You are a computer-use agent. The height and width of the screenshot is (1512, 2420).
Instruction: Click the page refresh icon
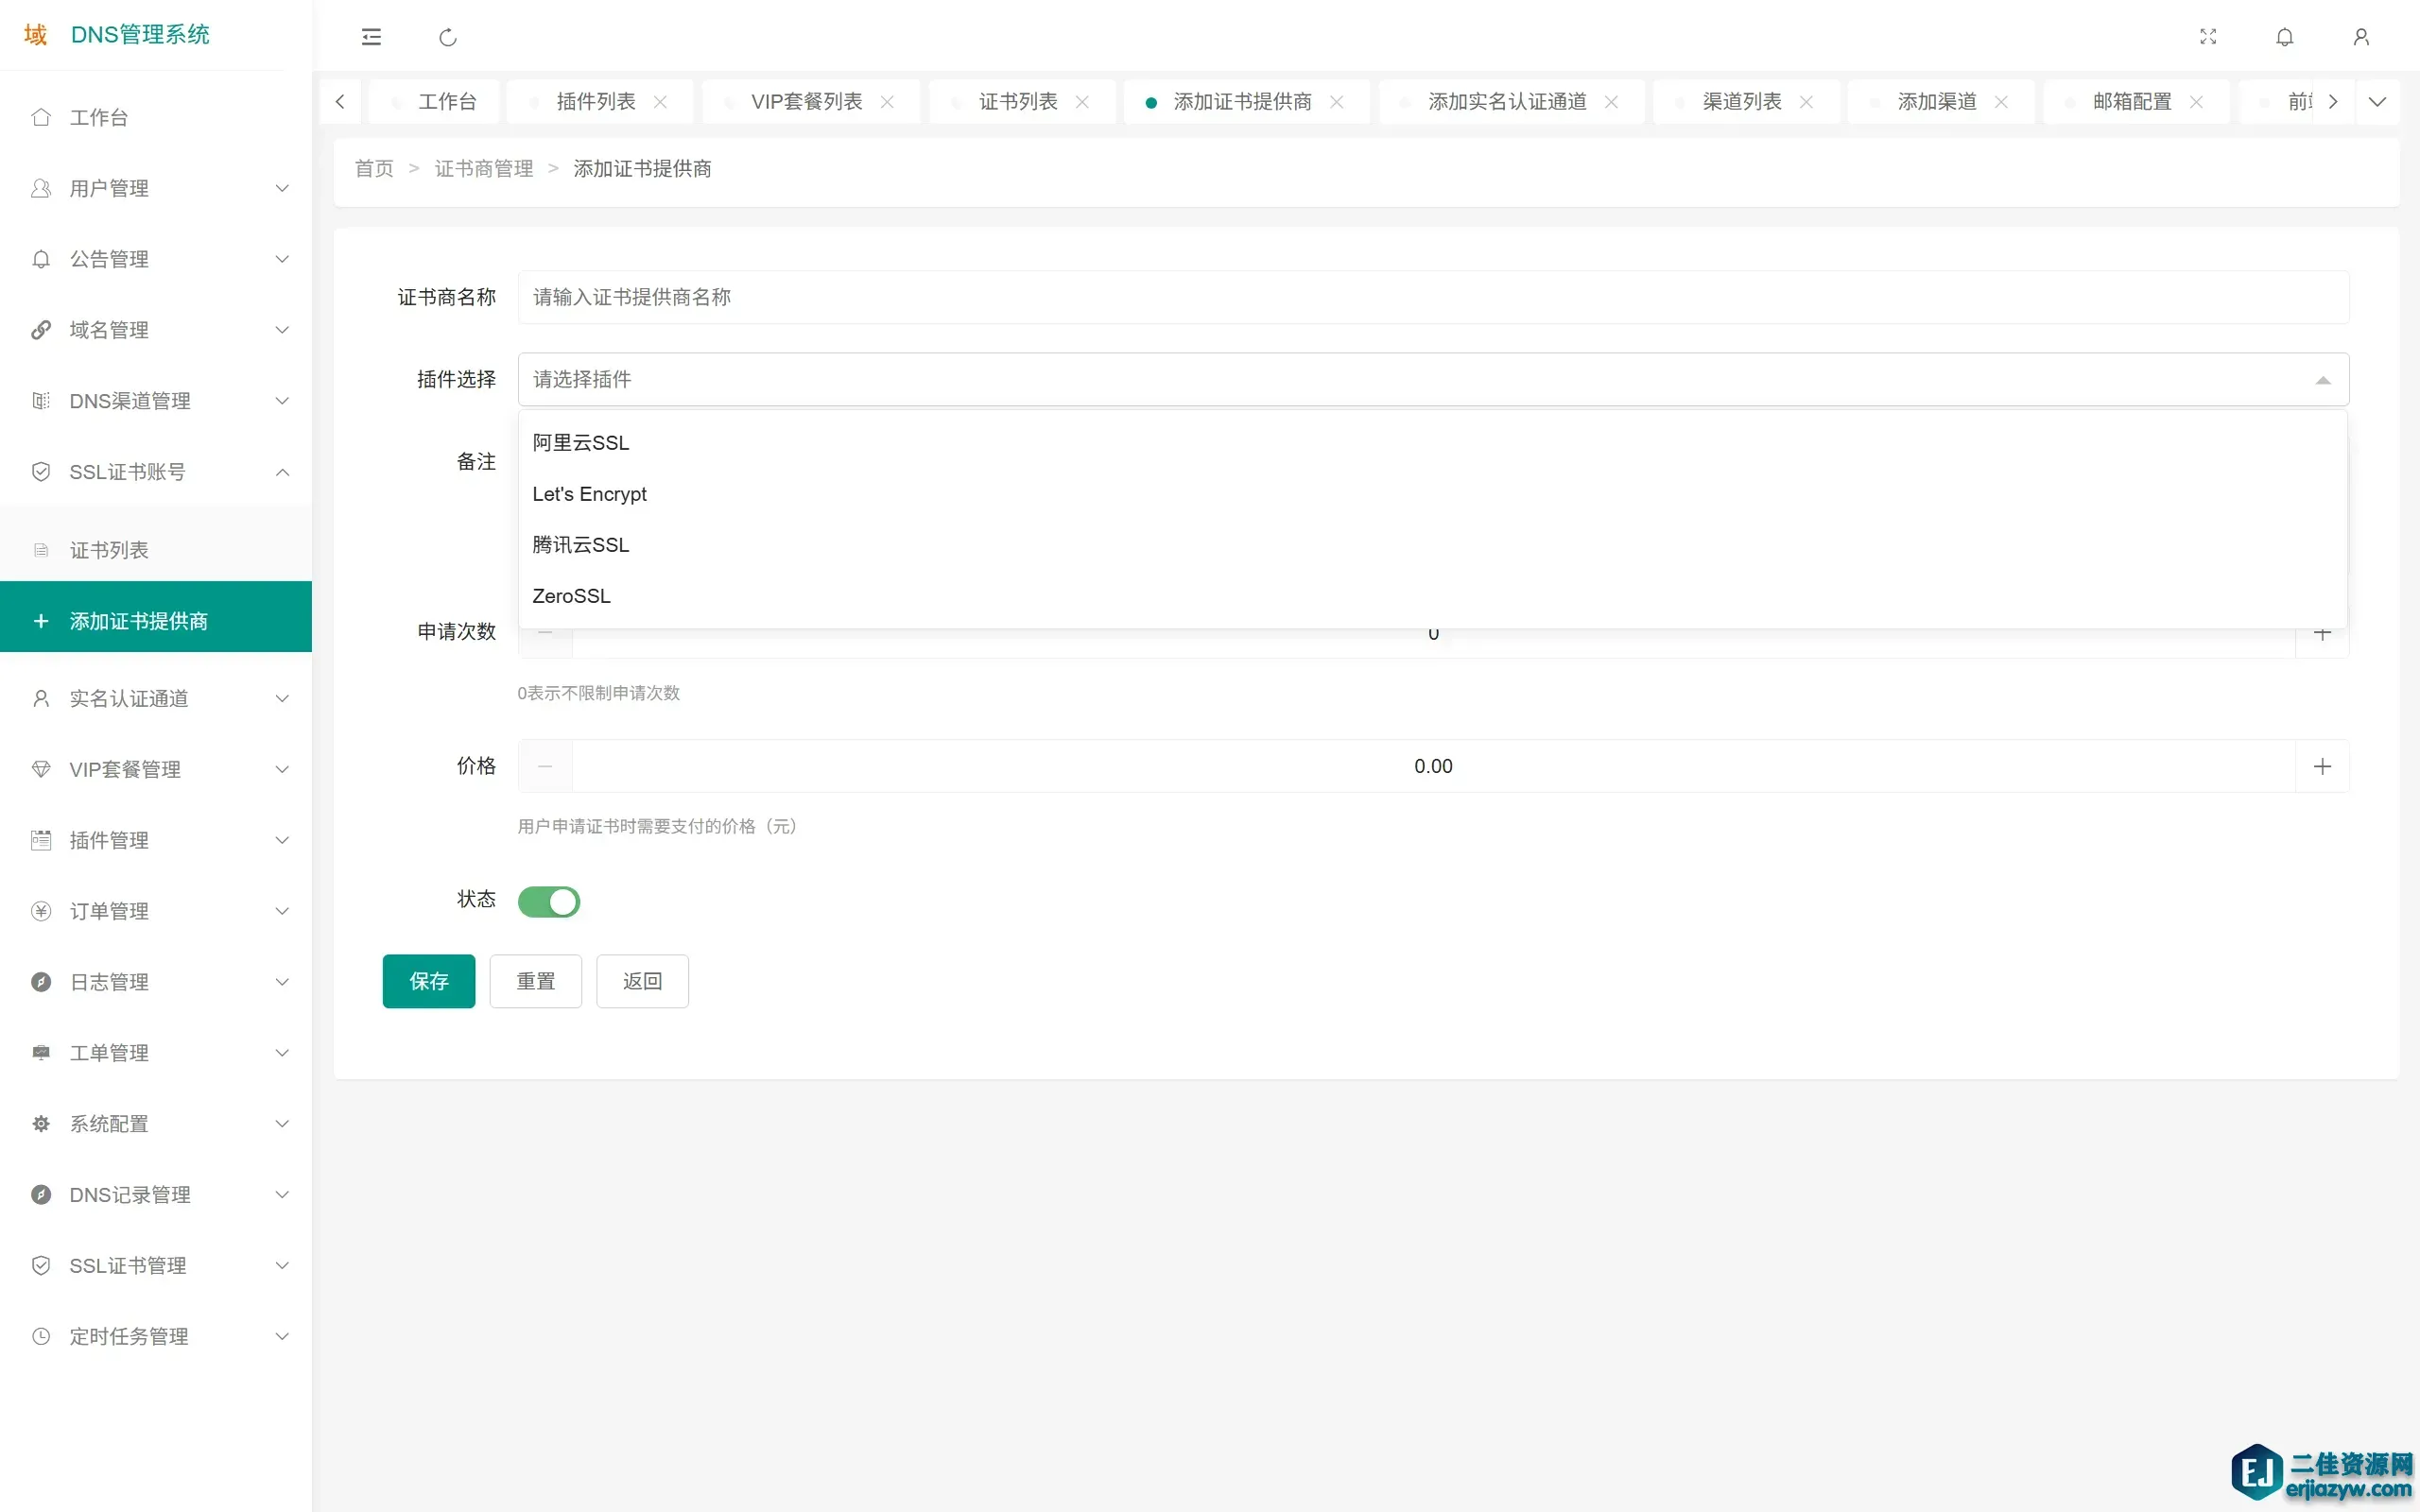(x=448, y=37)
